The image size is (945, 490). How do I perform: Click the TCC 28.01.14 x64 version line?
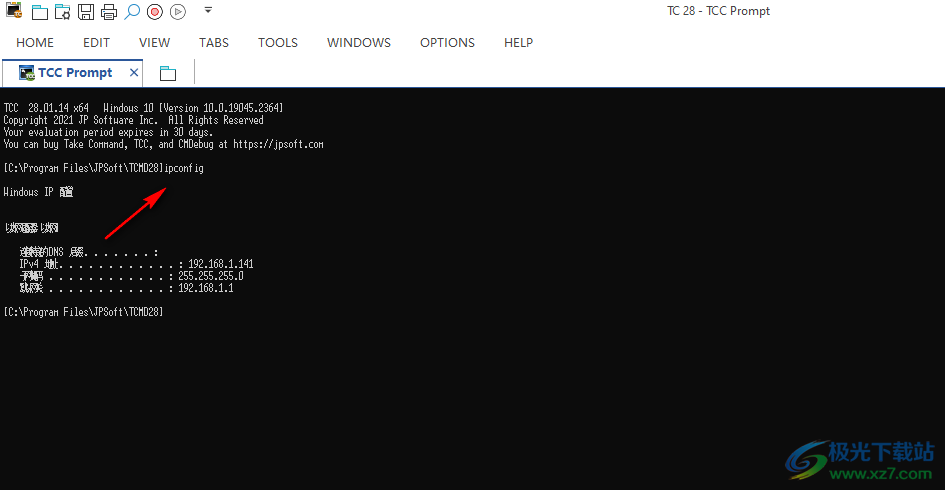[x=143, y=108]
